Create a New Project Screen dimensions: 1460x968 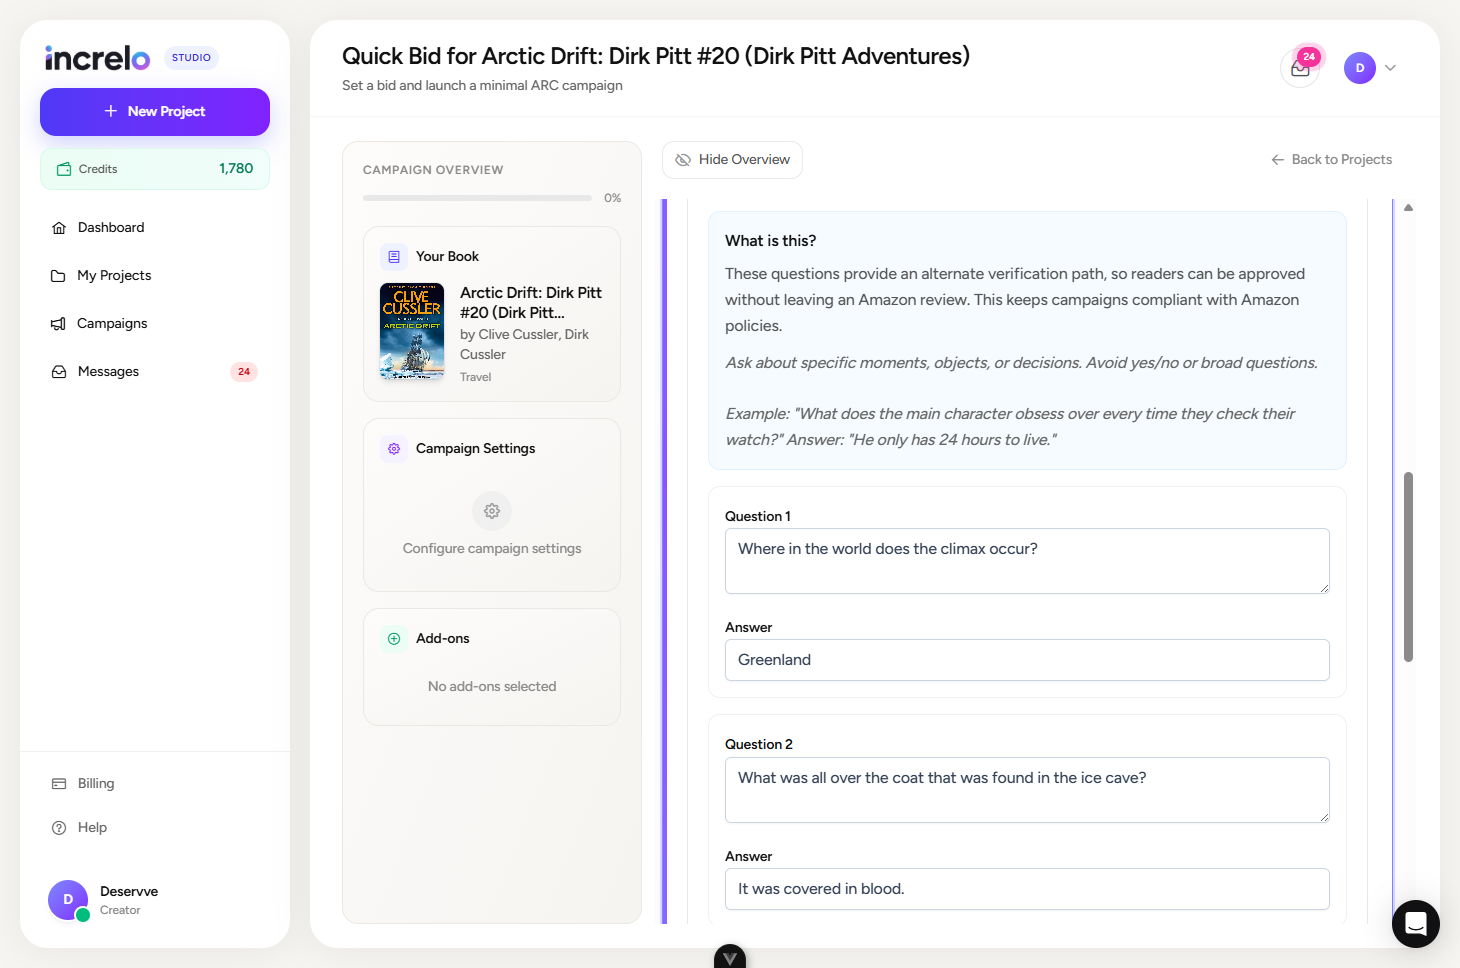coord(155,112)
